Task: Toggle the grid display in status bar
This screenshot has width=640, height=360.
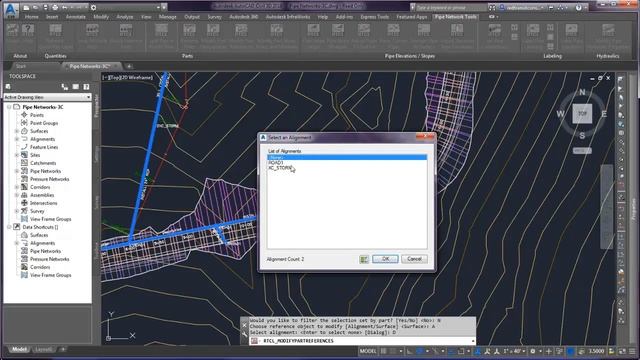Action: pos(384,351)
